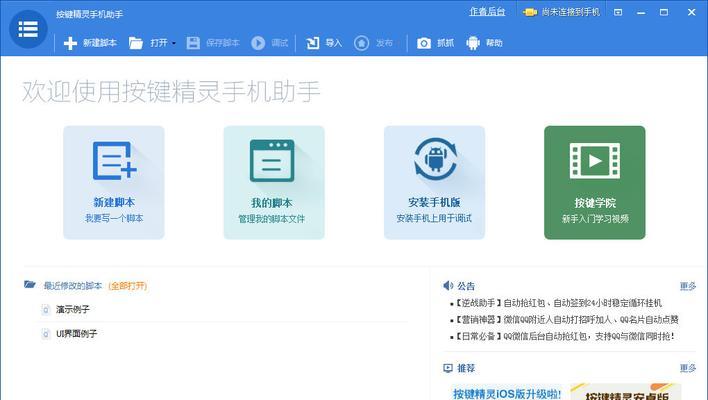Click the 发布 publish icon
The height and width of the screenshot is (400, 708).
[x=361, y=43]
